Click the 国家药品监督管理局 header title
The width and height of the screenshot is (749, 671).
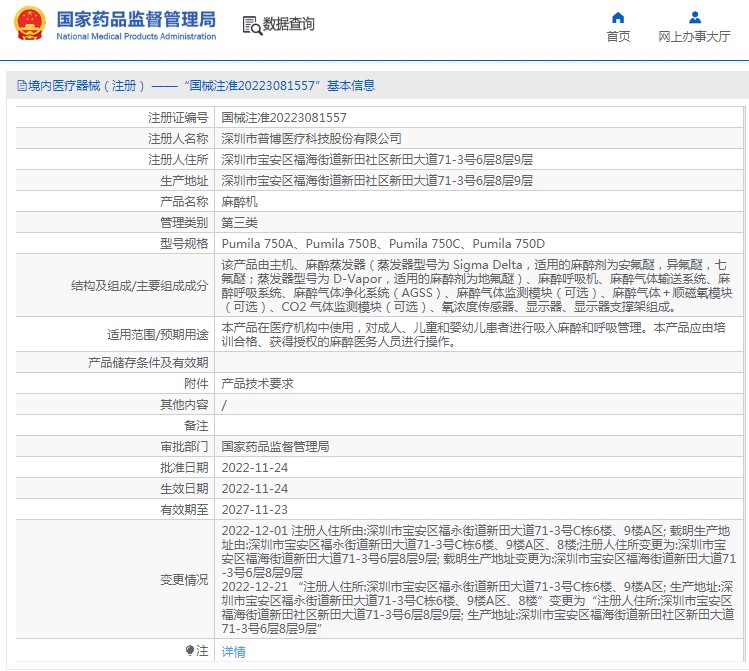pyautogui.click(x=136, y=19)
